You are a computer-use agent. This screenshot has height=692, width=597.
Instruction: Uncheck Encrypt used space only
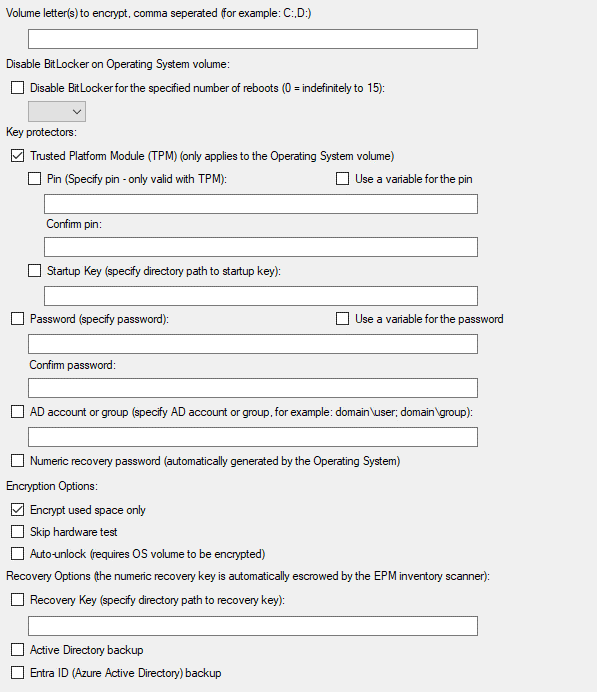pos(17,509)
